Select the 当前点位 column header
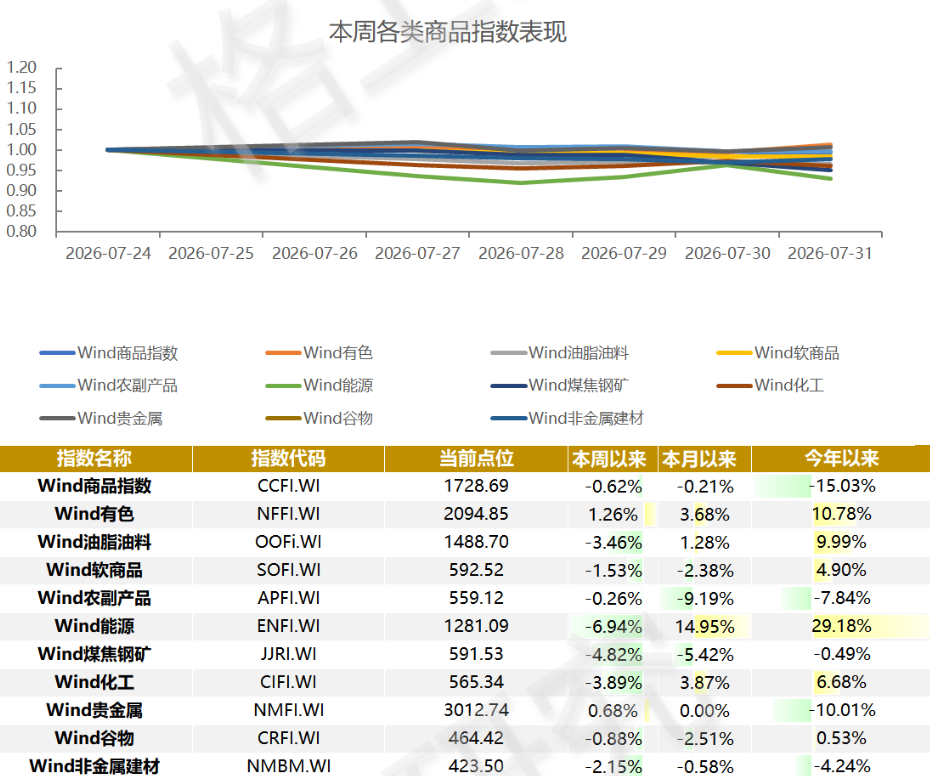930x776 pixels. tap(476, 459)
